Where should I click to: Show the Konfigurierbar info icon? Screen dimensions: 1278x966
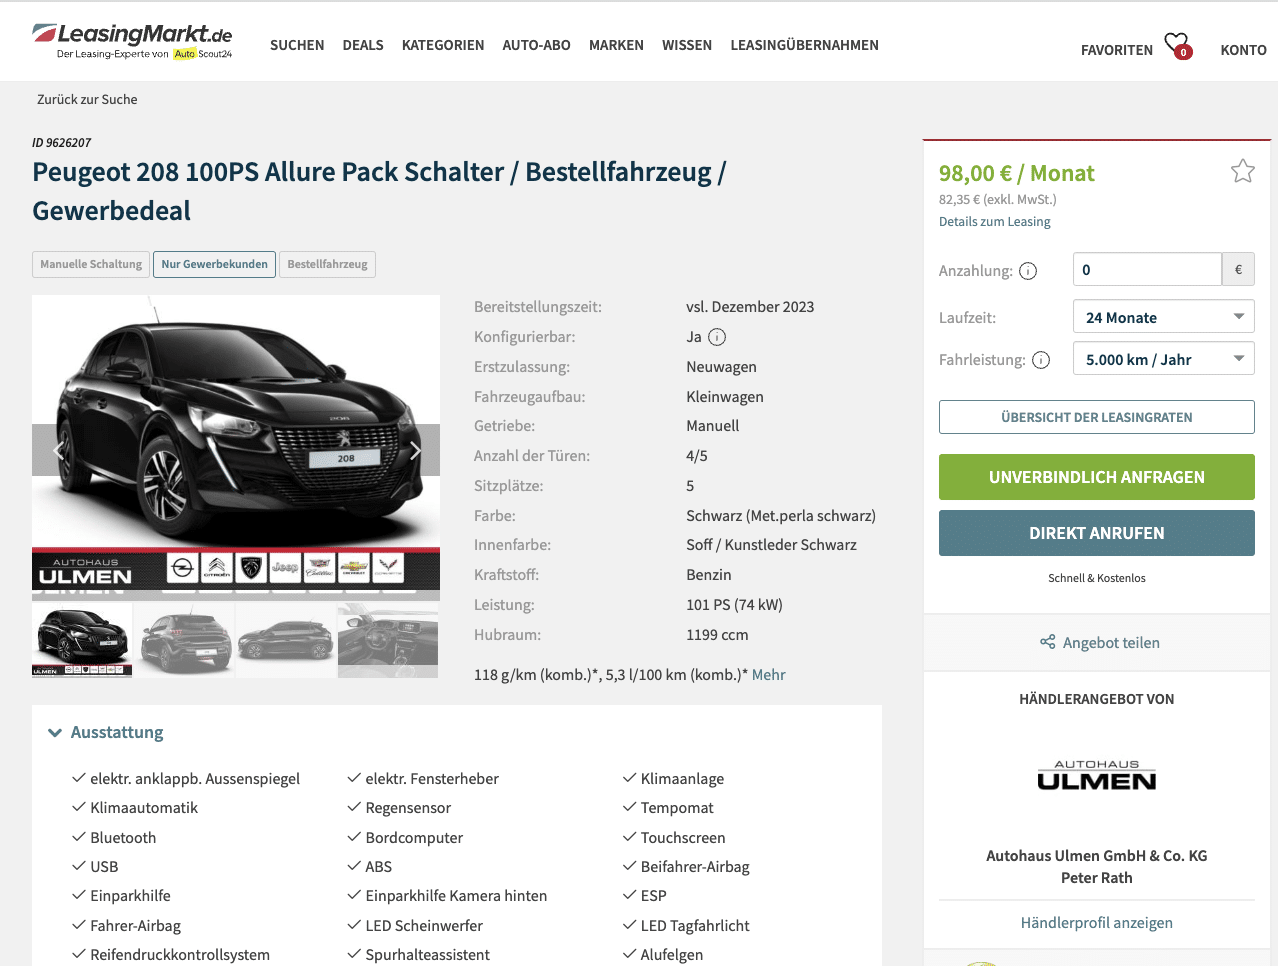click(x=717, y=337)
